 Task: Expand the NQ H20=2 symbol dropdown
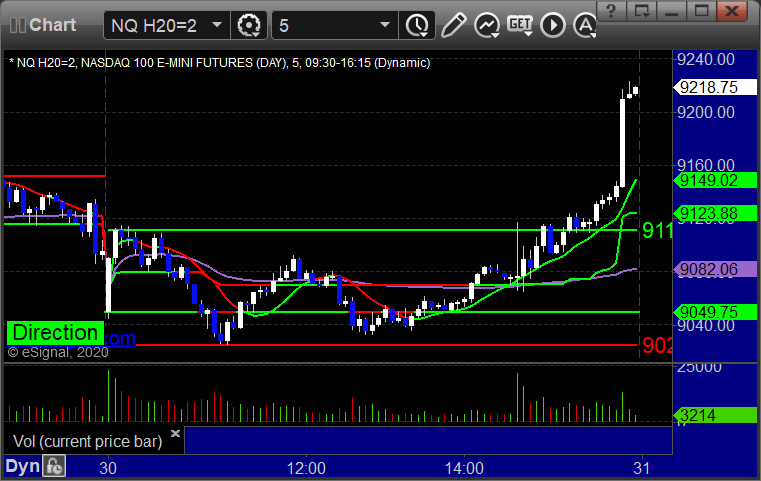pos(219,24)
